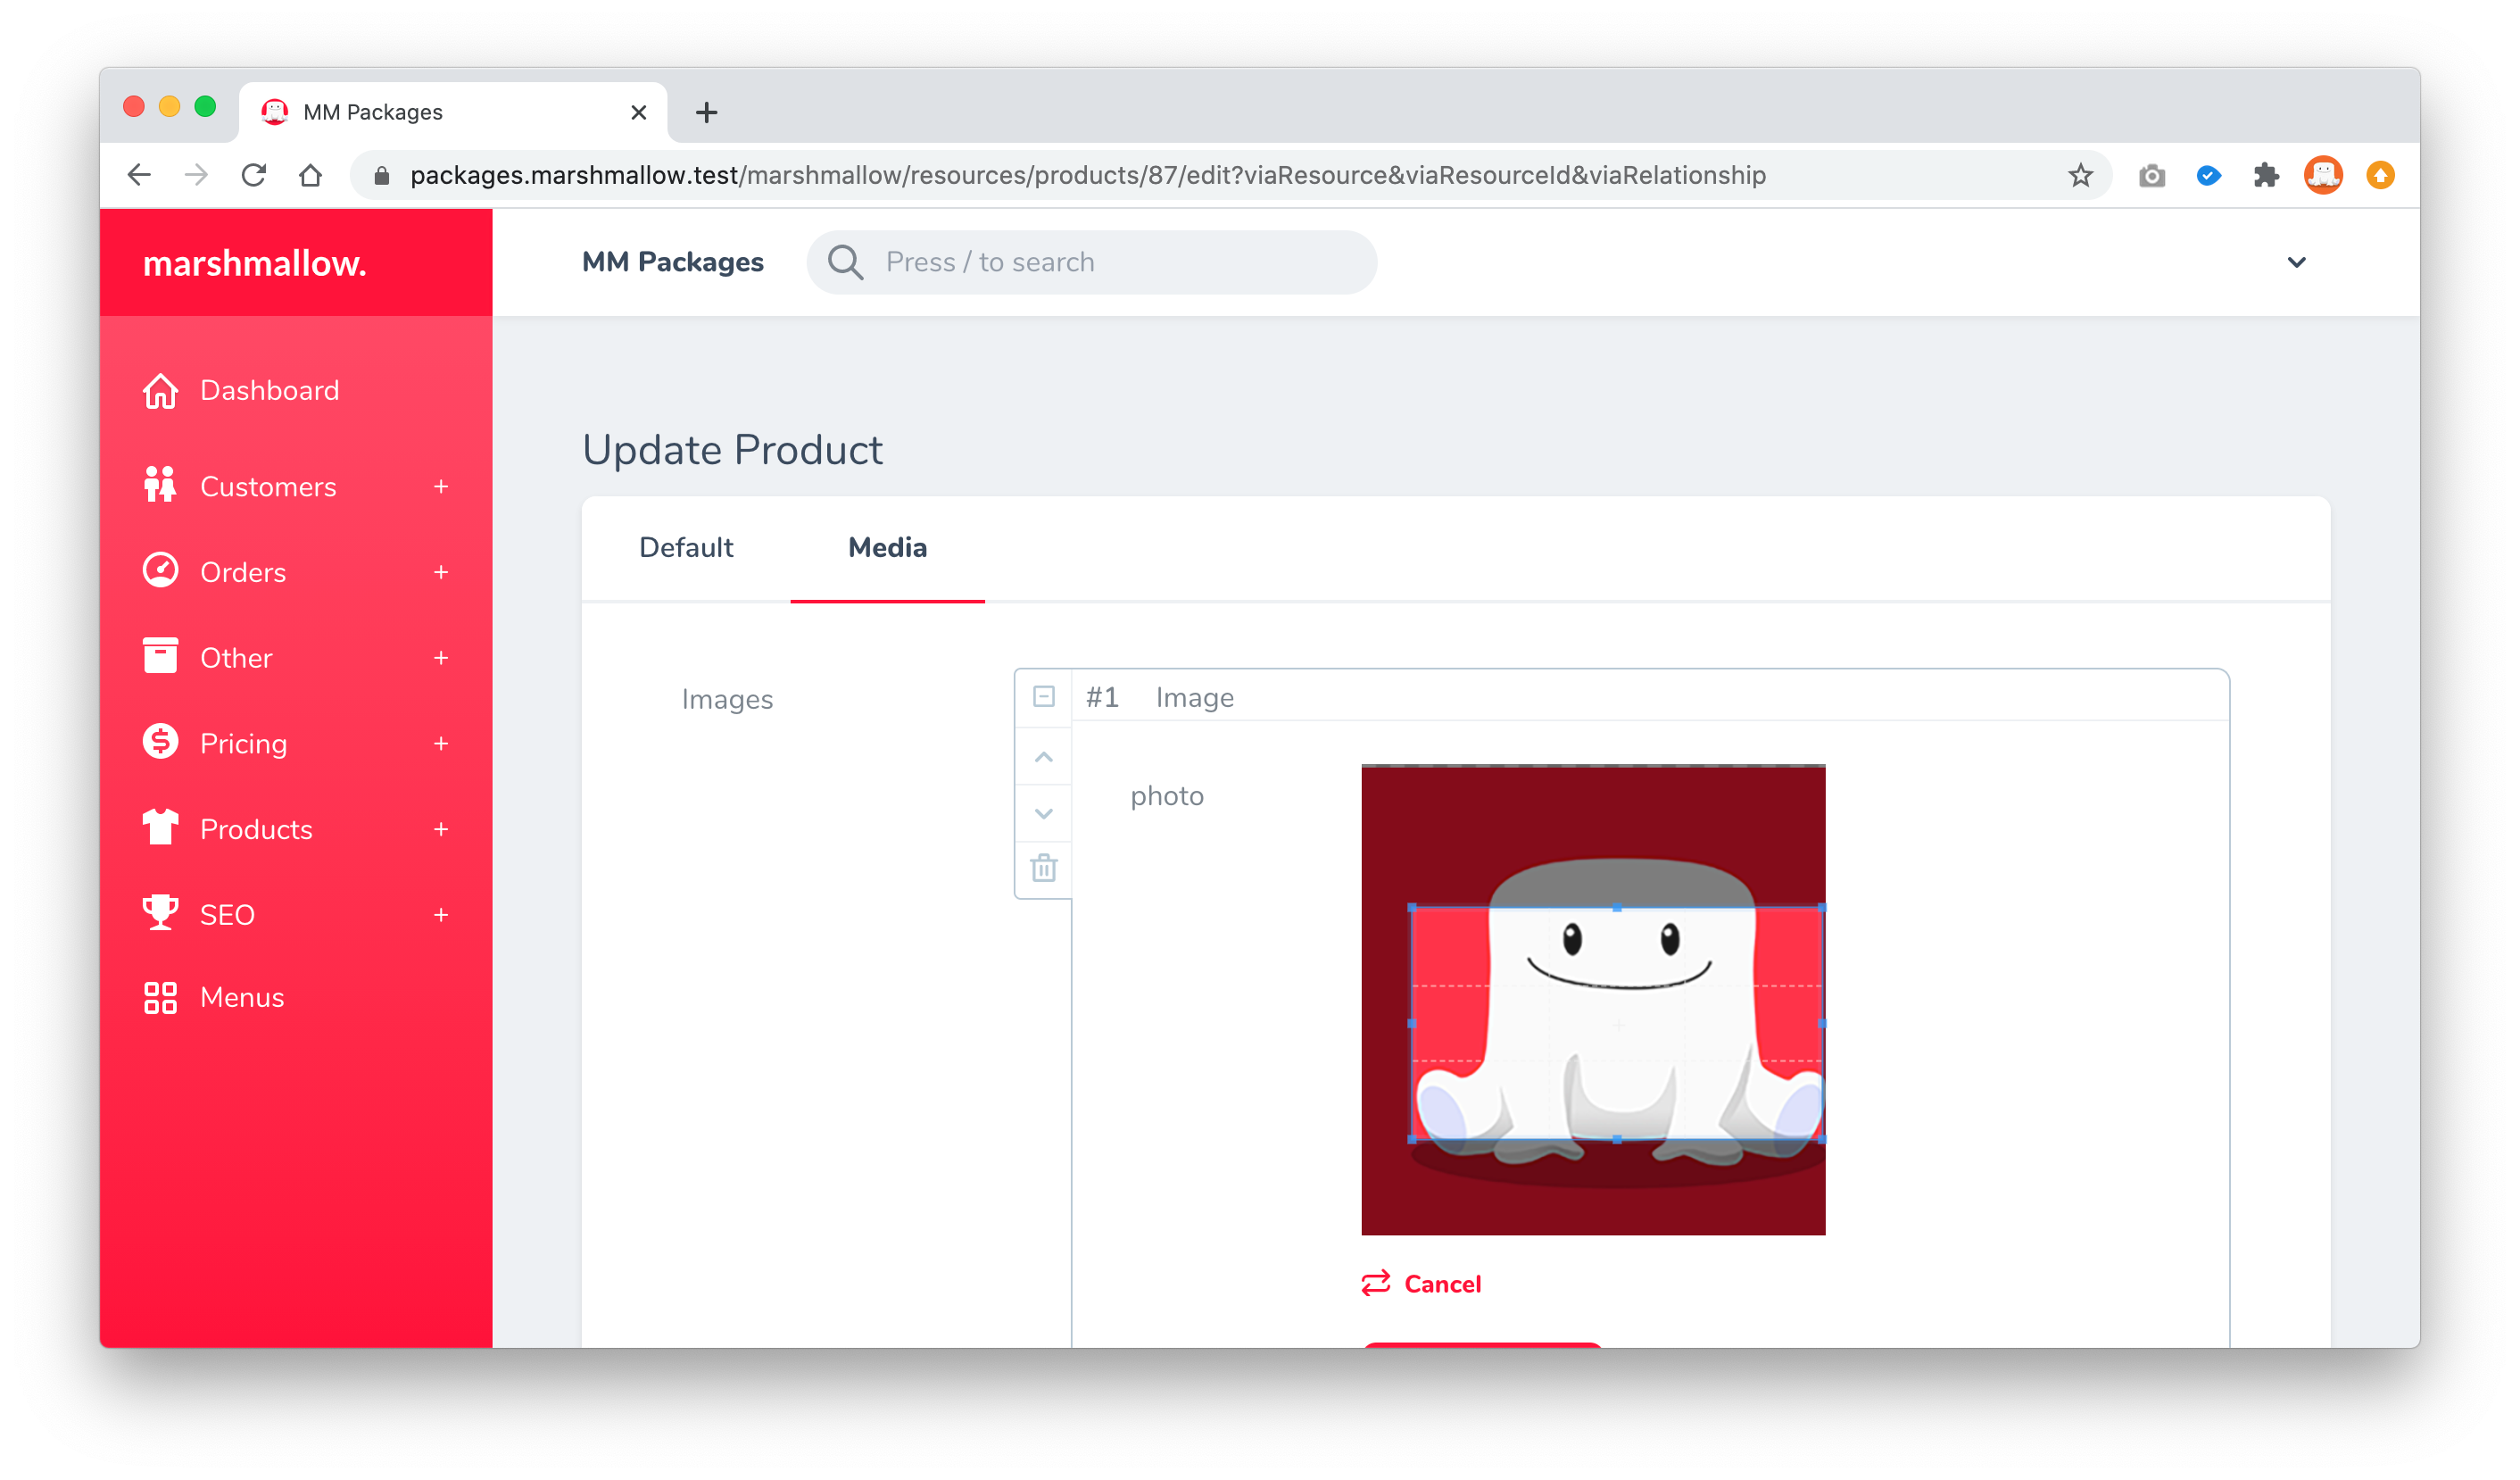The image size is (2520, 1480).
Task: Open the user dropdown chevron in header
Action: click(2296, 263)
